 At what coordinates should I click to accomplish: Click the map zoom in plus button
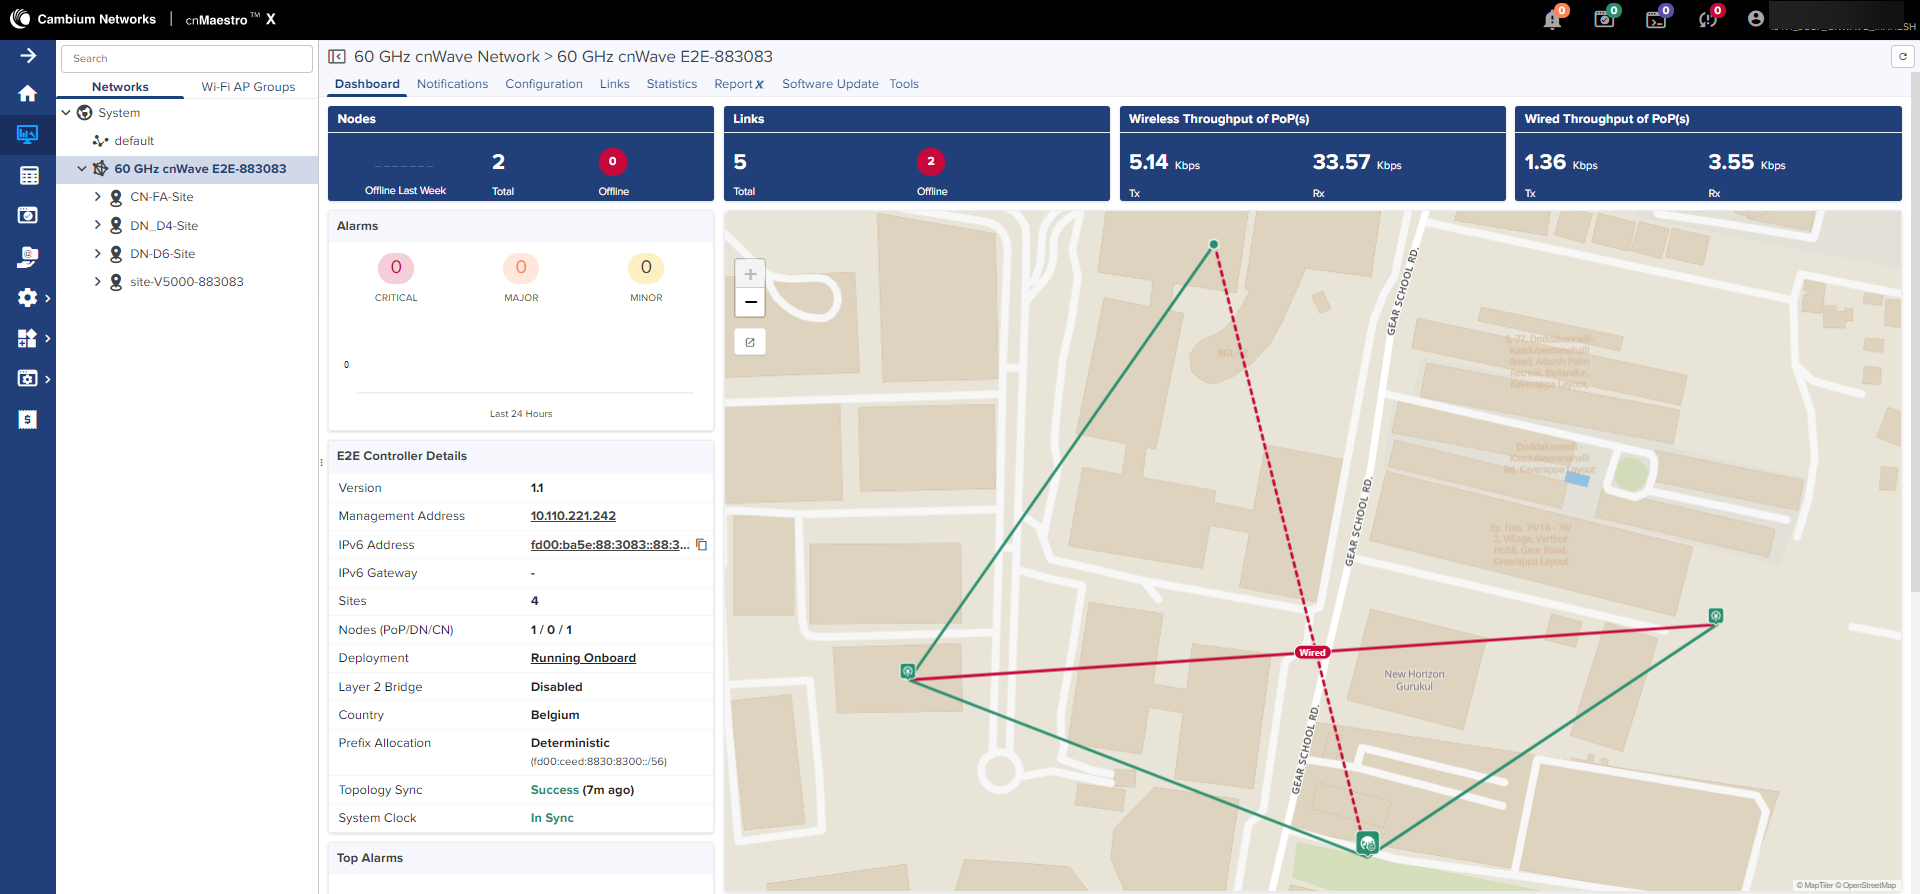click(750, 274)
